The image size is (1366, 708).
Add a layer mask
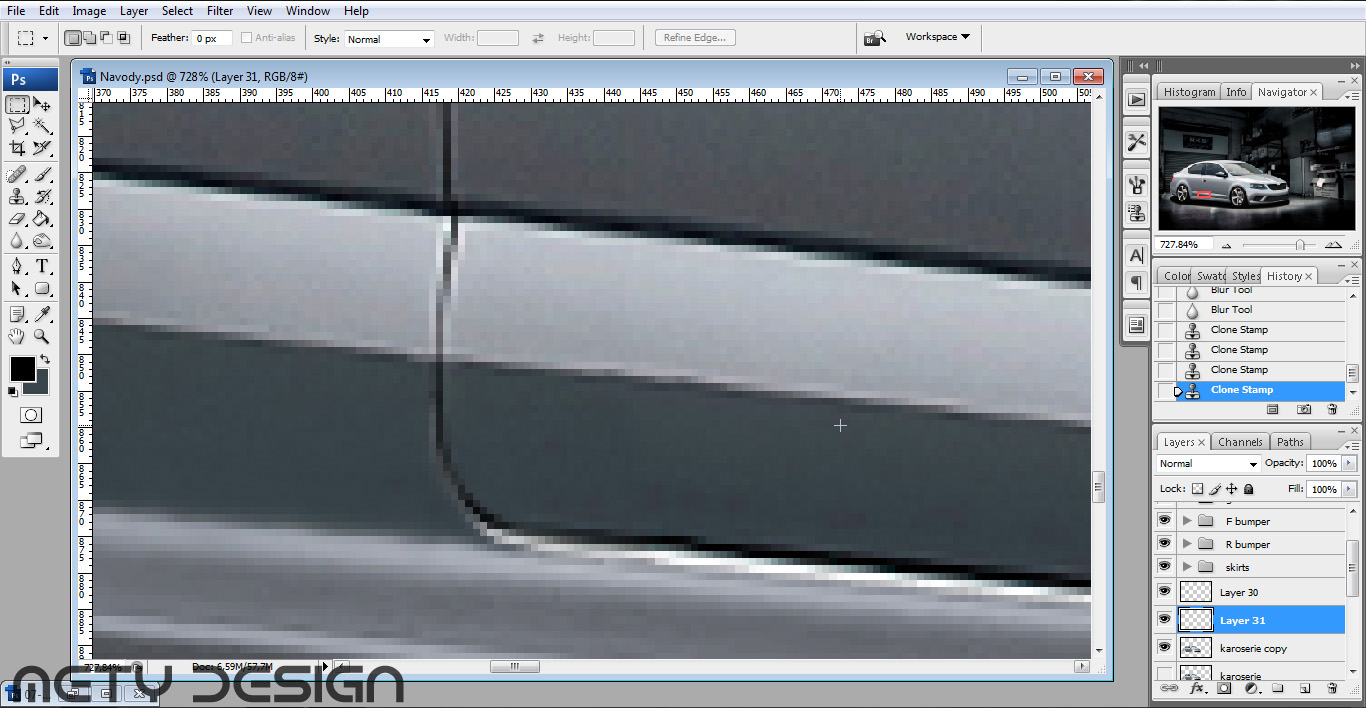[1224, 688]
